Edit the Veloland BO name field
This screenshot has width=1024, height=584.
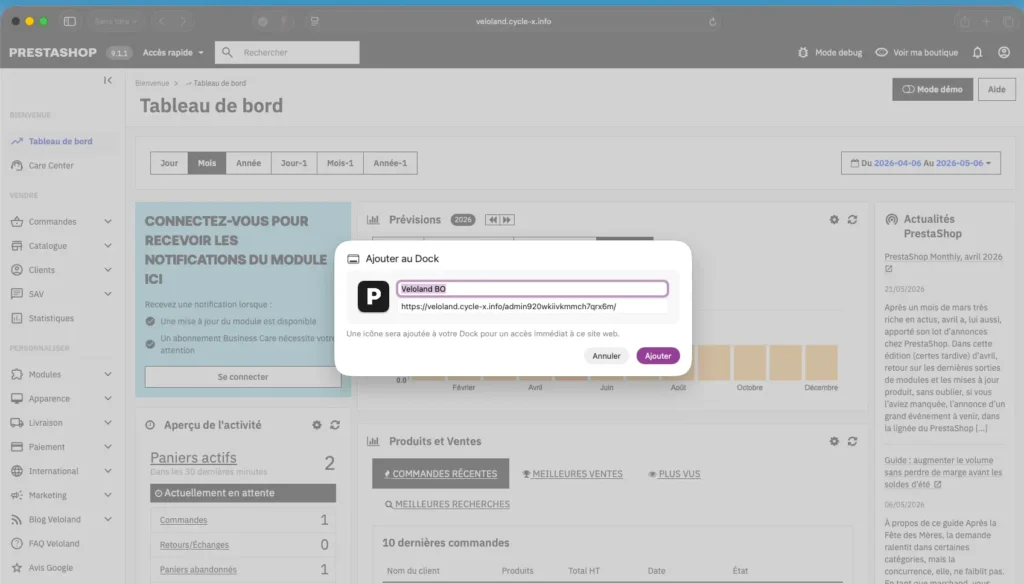532,289
